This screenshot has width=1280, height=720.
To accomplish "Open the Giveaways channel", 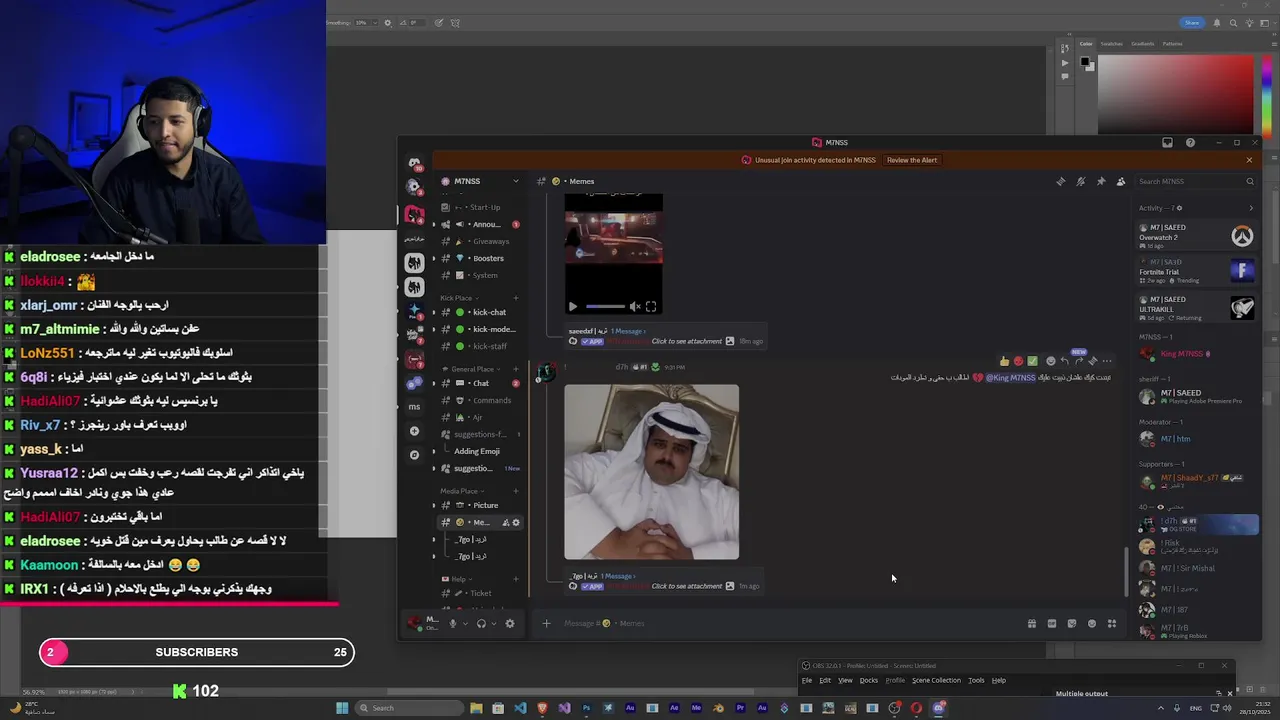I will point(481,241).
